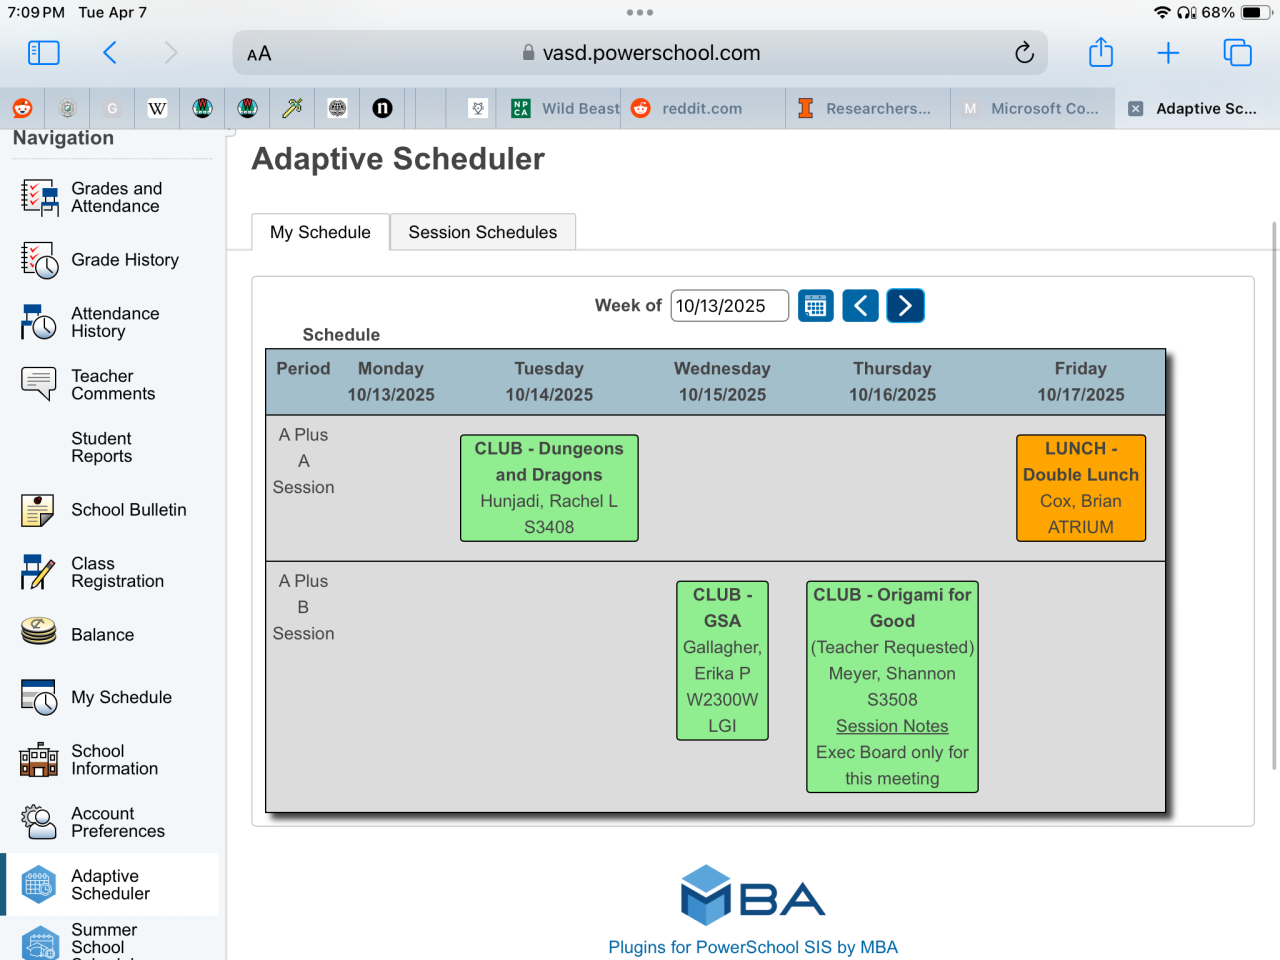The image size is (1280, 960).
Task: Click the Plugins for PowerSchool SIS link
Action: pyautogui.click(x=753, y=947)
